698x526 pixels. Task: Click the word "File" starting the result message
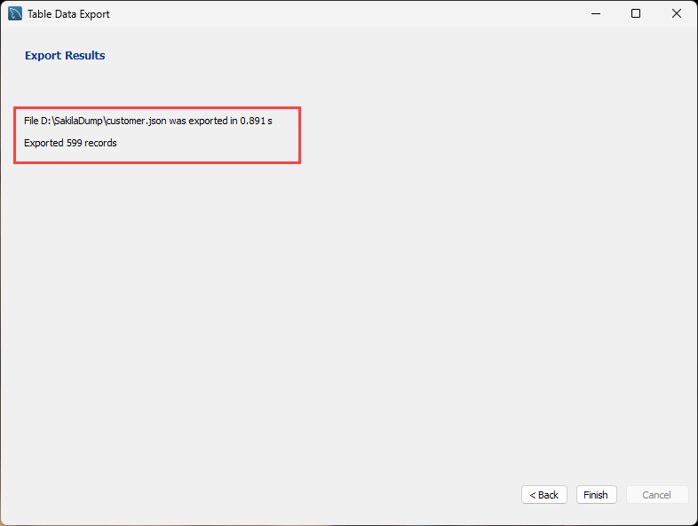(32, 121)
